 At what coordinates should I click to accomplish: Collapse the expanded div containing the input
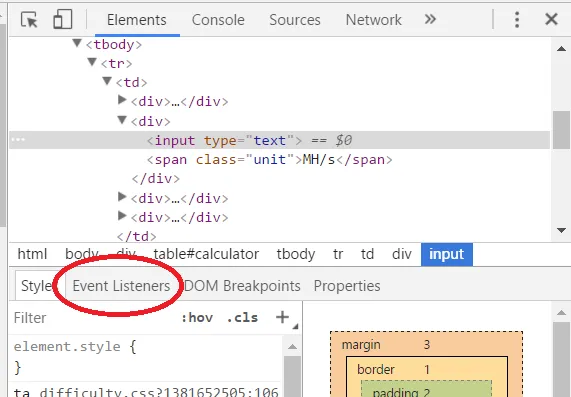122,119
